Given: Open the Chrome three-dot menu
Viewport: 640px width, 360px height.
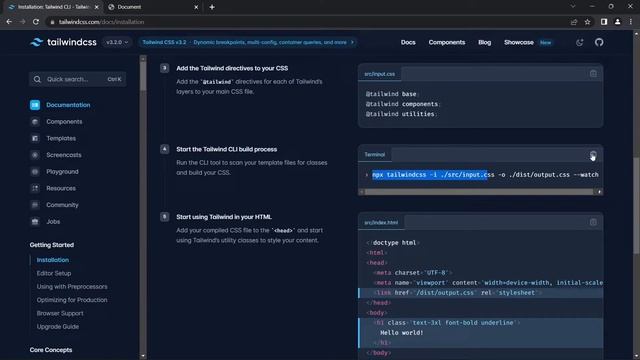Looking at the screenshot, I should [x=631, y=22].
